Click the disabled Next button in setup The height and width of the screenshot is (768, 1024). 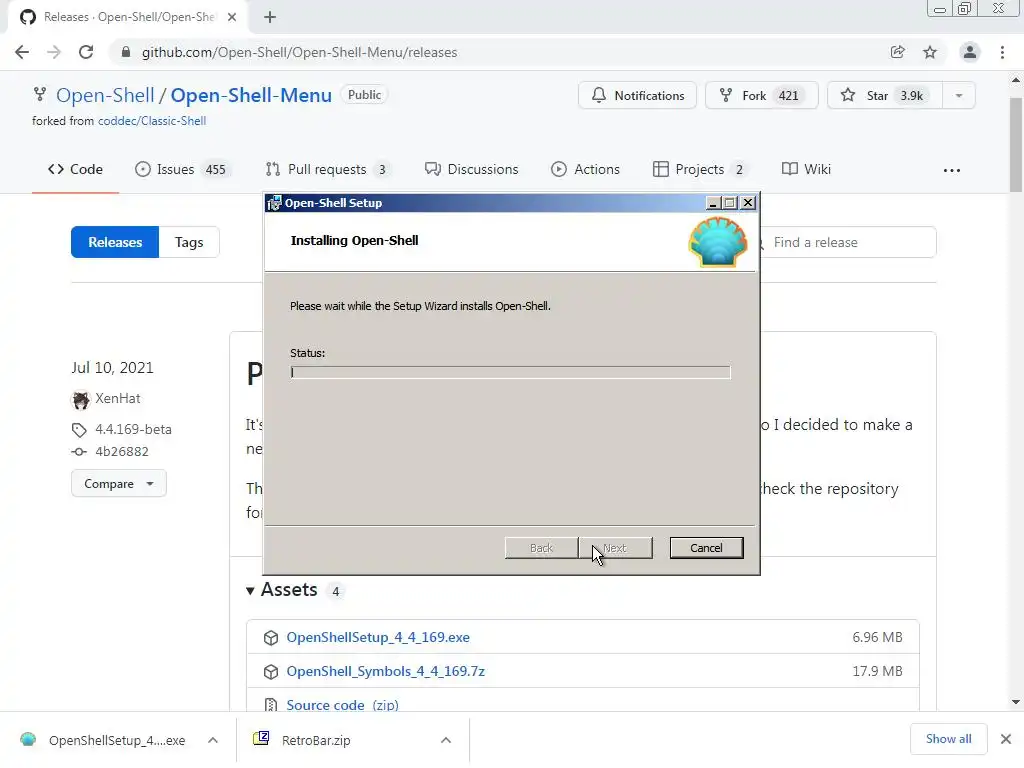coord(615,548)
